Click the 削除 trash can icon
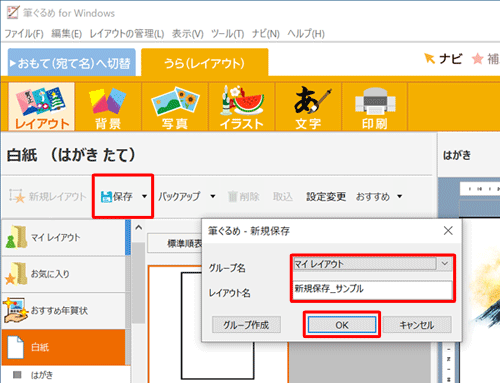This screenshot has width=500, height=383. click(x=232, y=196)
